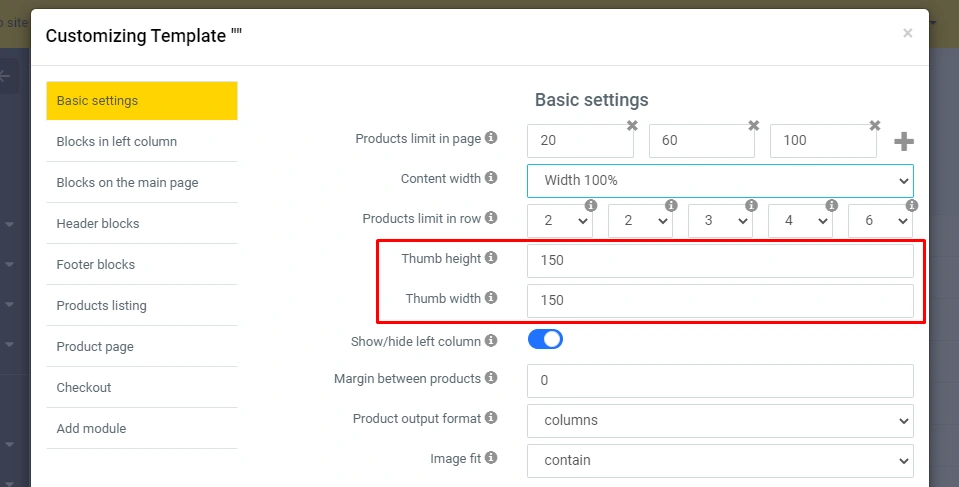The width and height of the screenshot is (959, 487).
Task: Click info icon next to Image fit
Action: 491,458
